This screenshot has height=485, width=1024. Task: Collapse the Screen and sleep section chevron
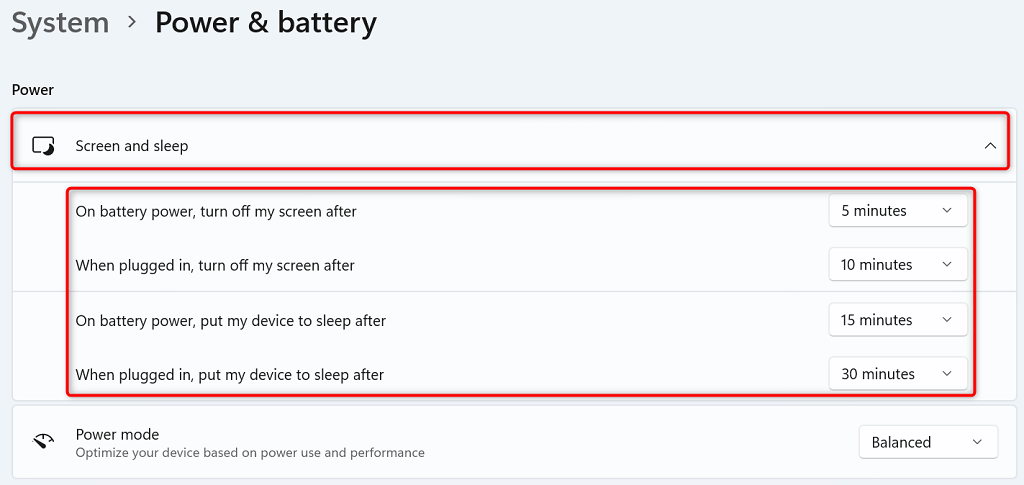click(990, 146)
